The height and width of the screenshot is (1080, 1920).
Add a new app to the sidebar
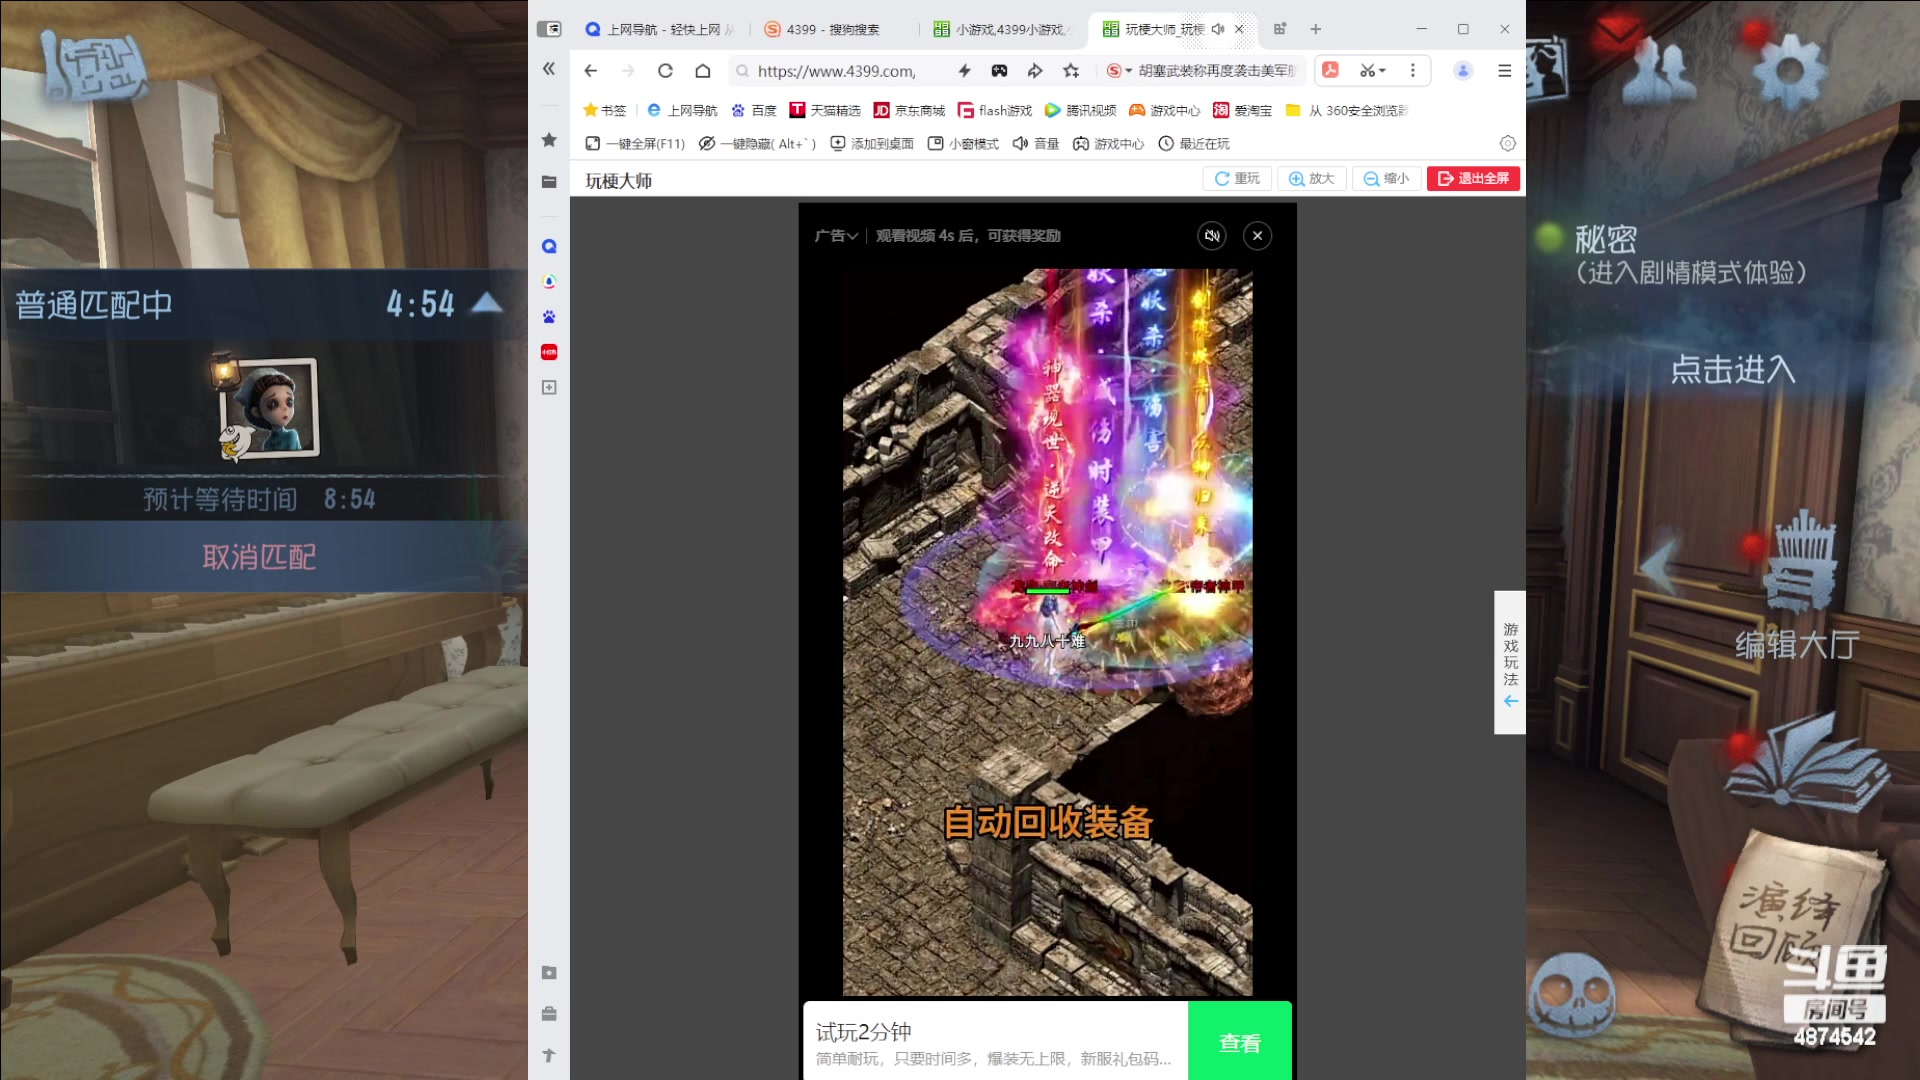point(549,387)
